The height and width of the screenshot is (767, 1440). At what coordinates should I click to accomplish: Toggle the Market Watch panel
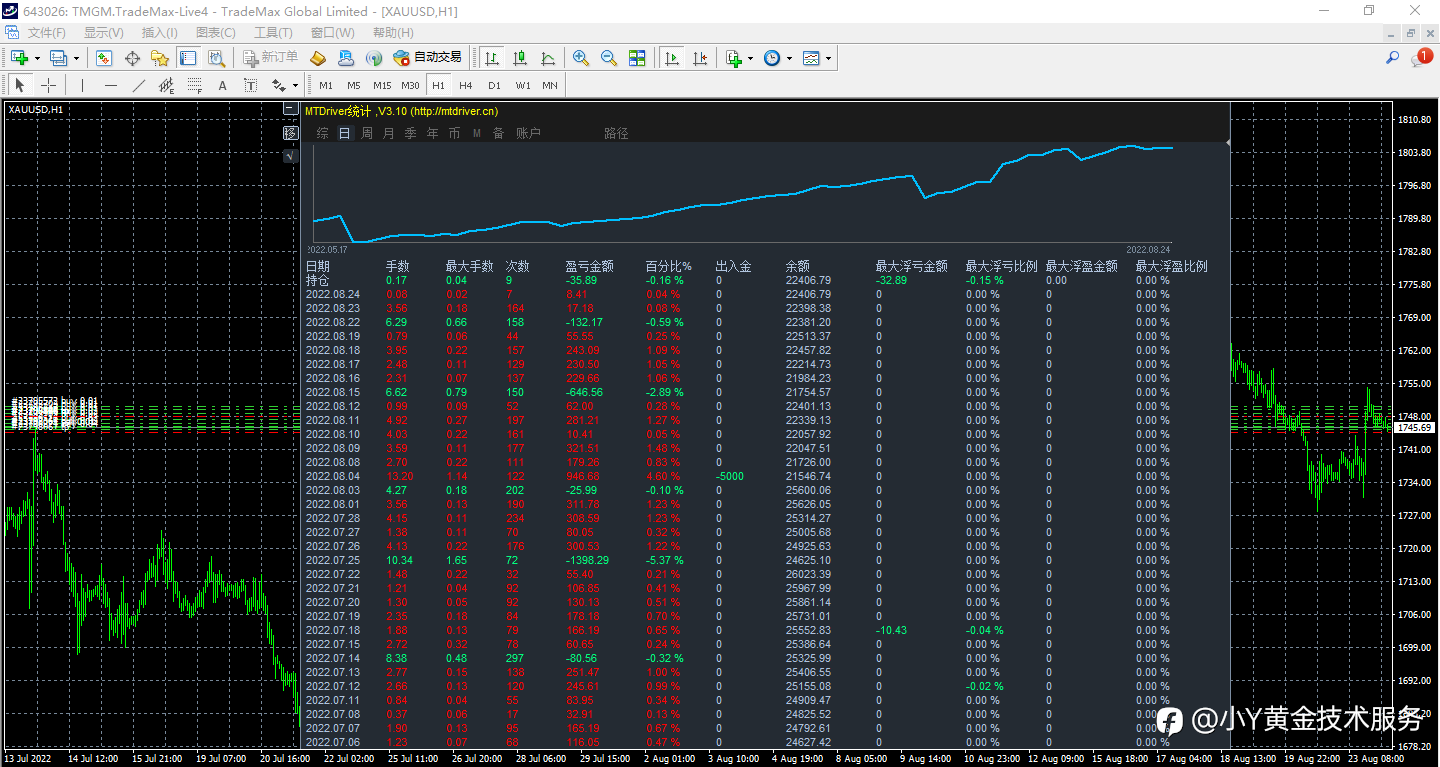coord(103,58)
